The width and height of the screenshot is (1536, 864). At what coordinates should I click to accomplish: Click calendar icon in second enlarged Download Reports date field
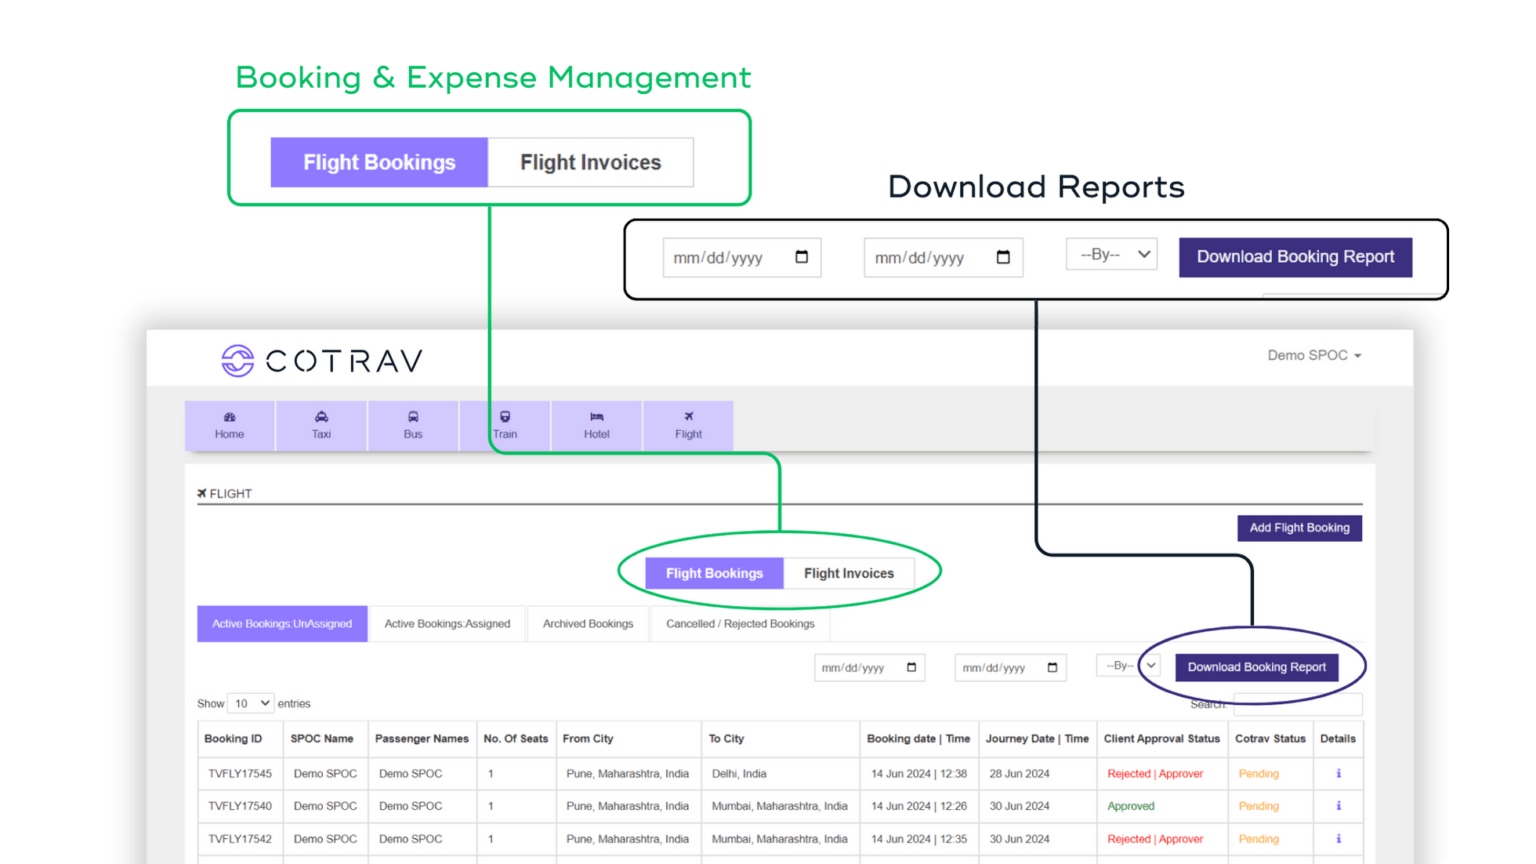tap(1003, 257)
